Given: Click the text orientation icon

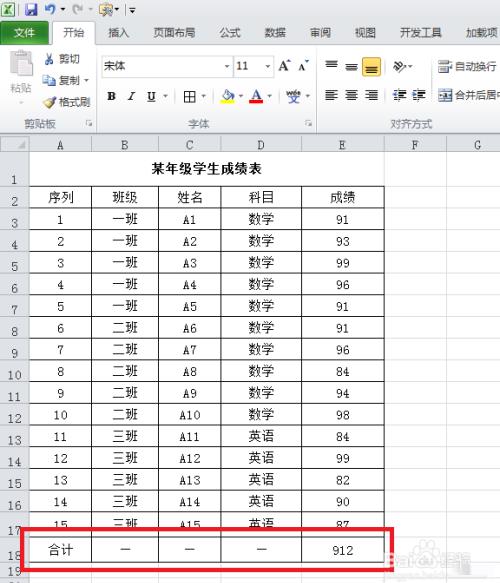Looking at the screenshot, I should click(x=400, y=67).
